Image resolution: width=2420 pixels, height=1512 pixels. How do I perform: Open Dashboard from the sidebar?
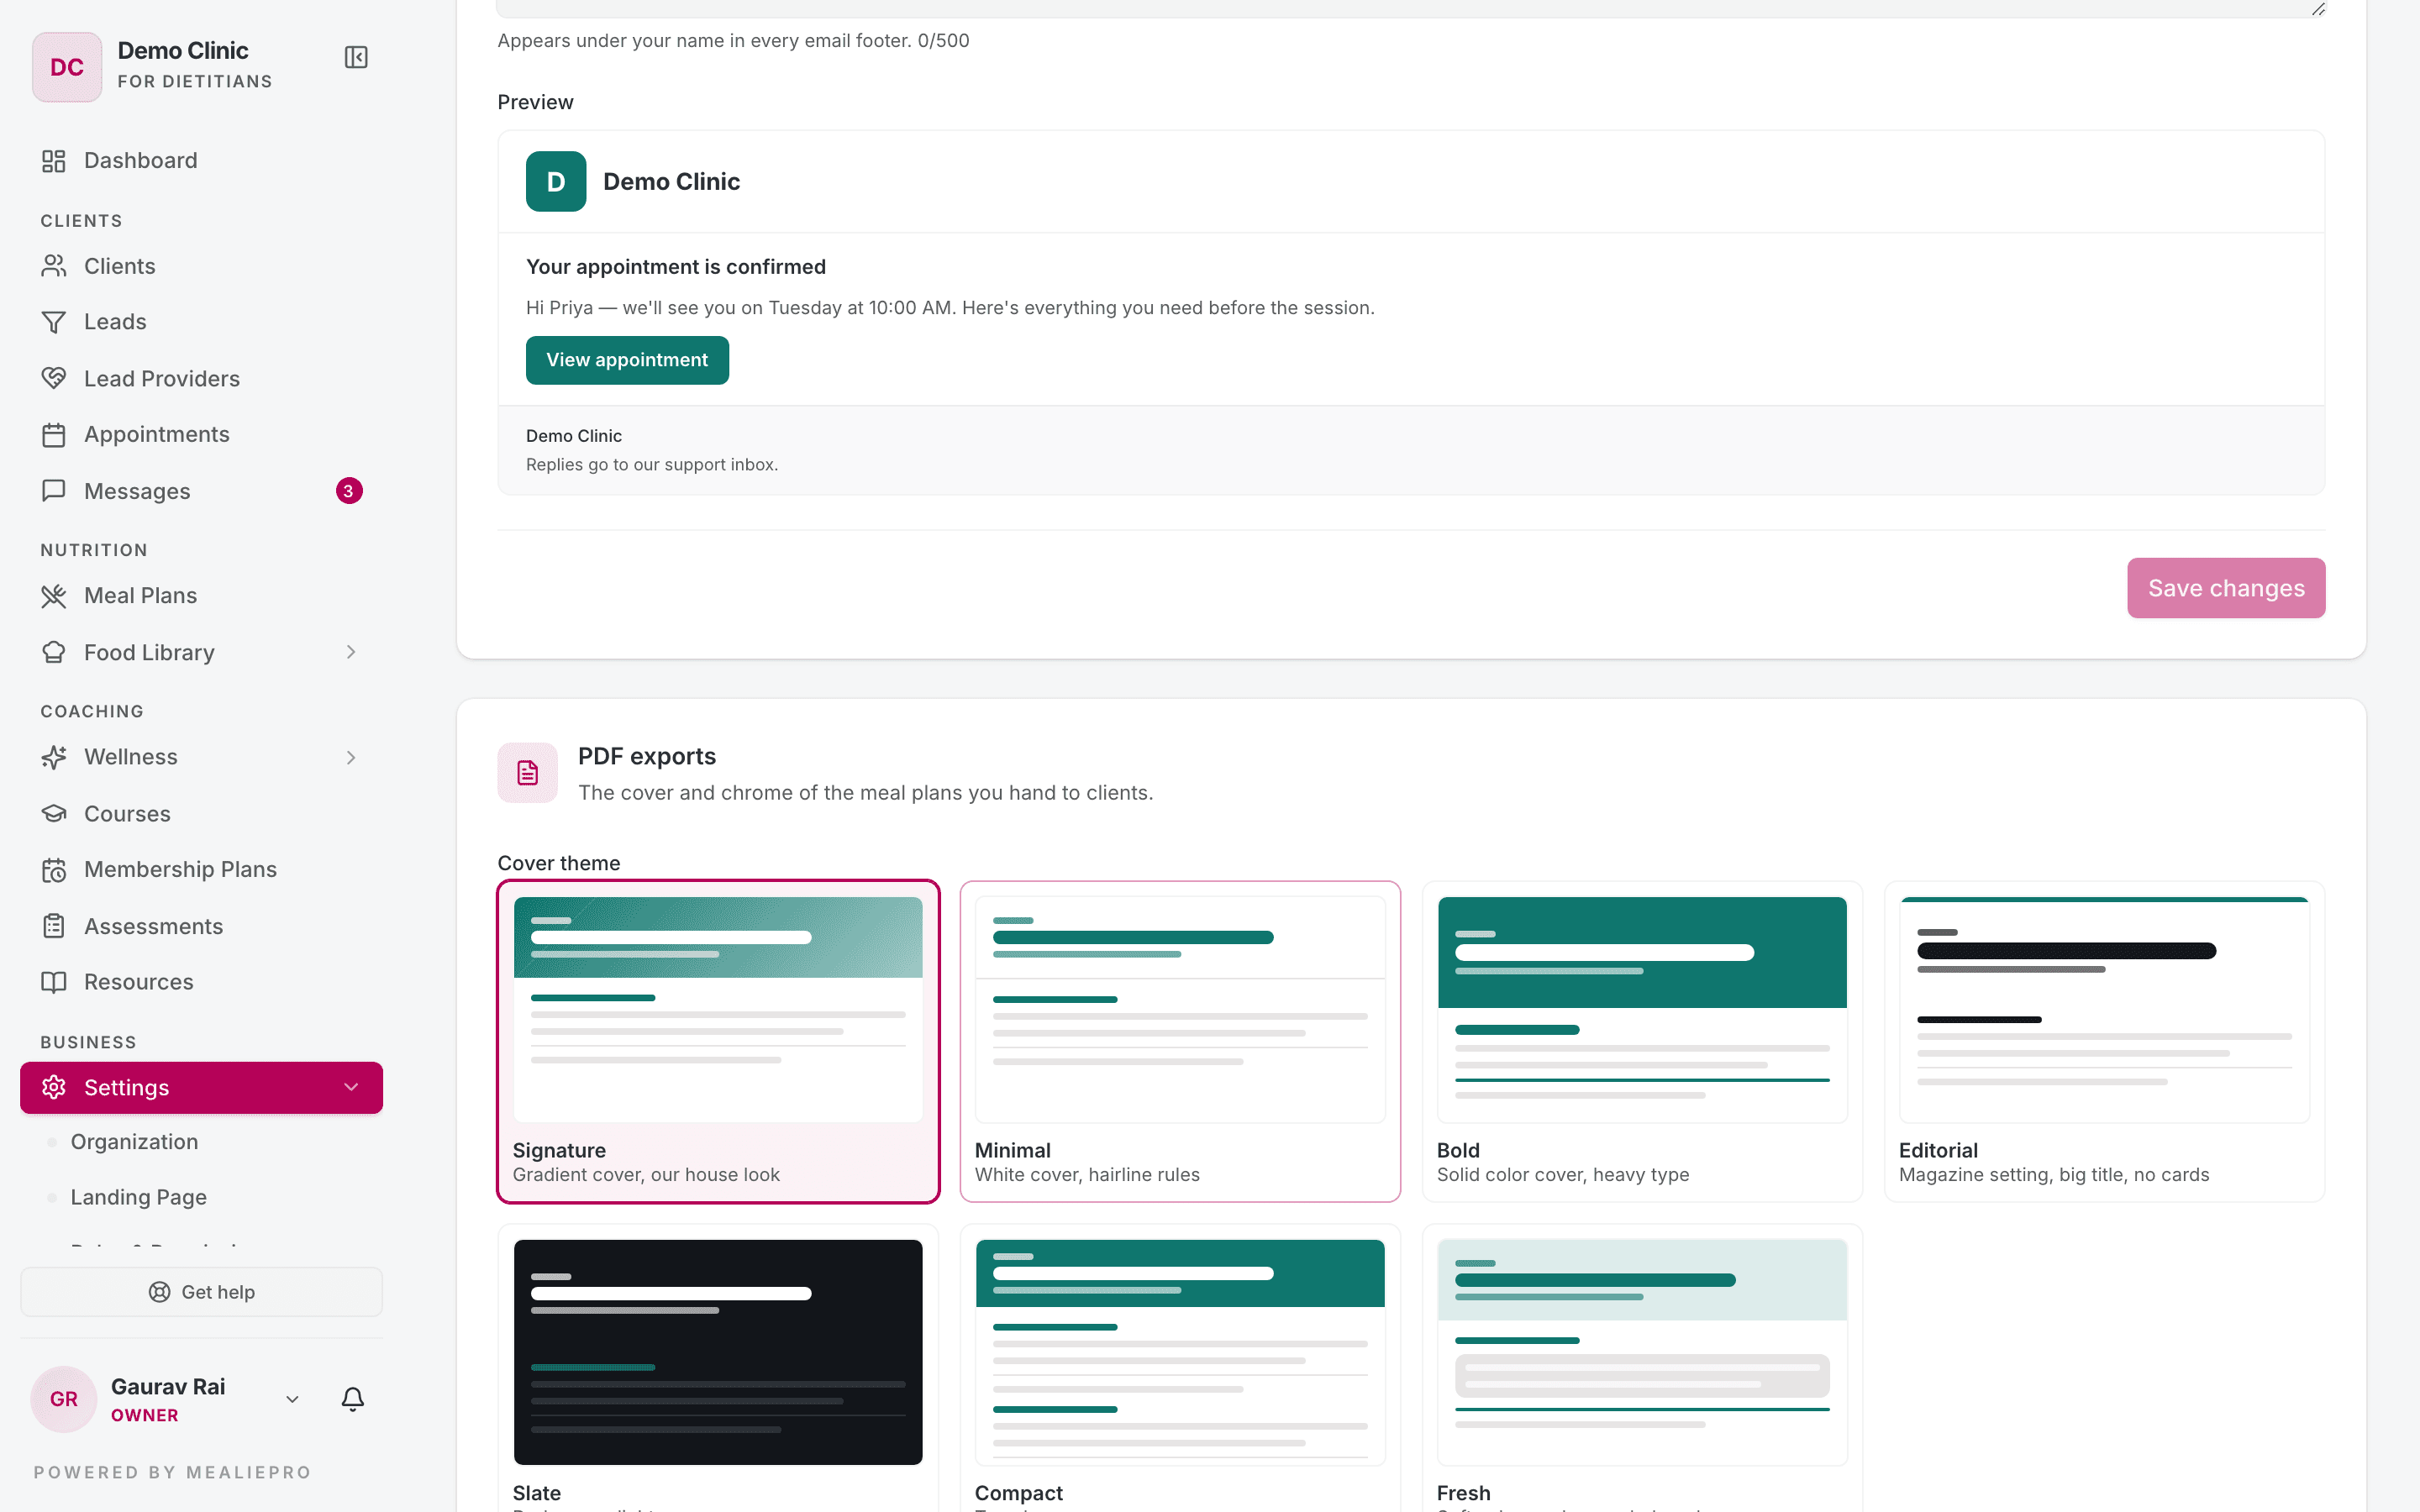pos(201,161)
